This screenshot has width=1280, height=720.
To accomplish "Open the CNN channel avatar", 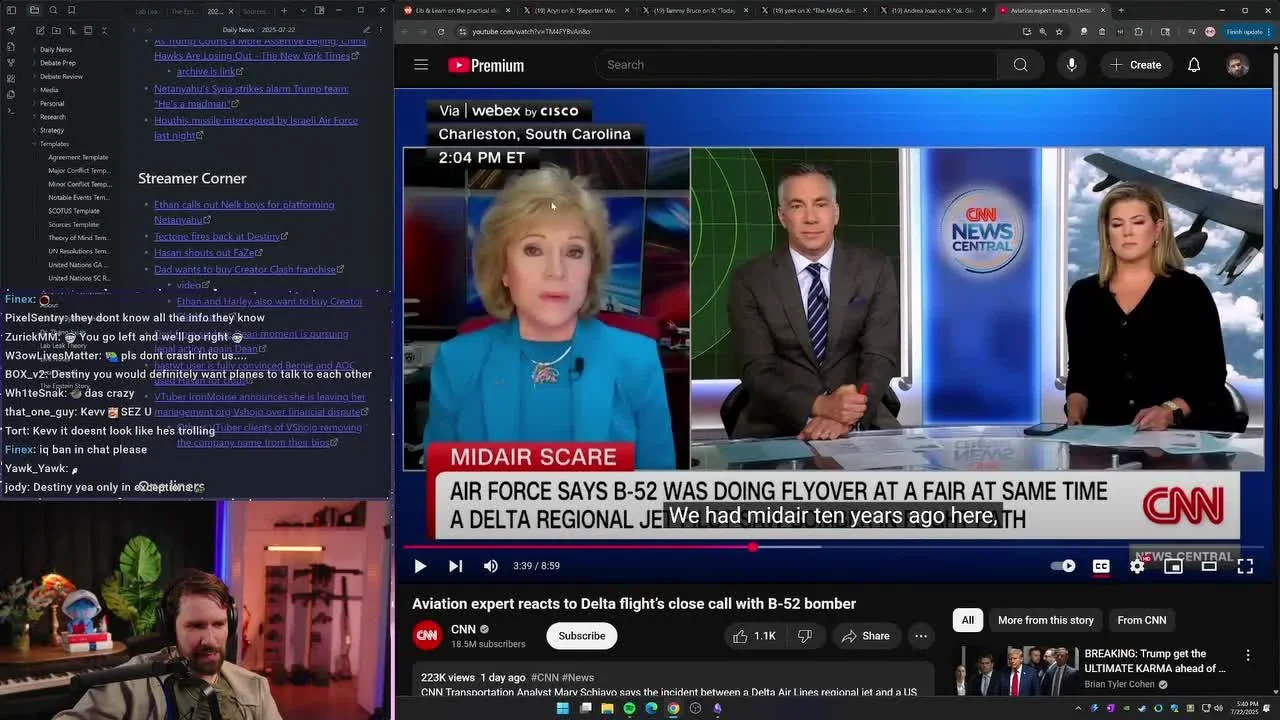I will [427, 635].
